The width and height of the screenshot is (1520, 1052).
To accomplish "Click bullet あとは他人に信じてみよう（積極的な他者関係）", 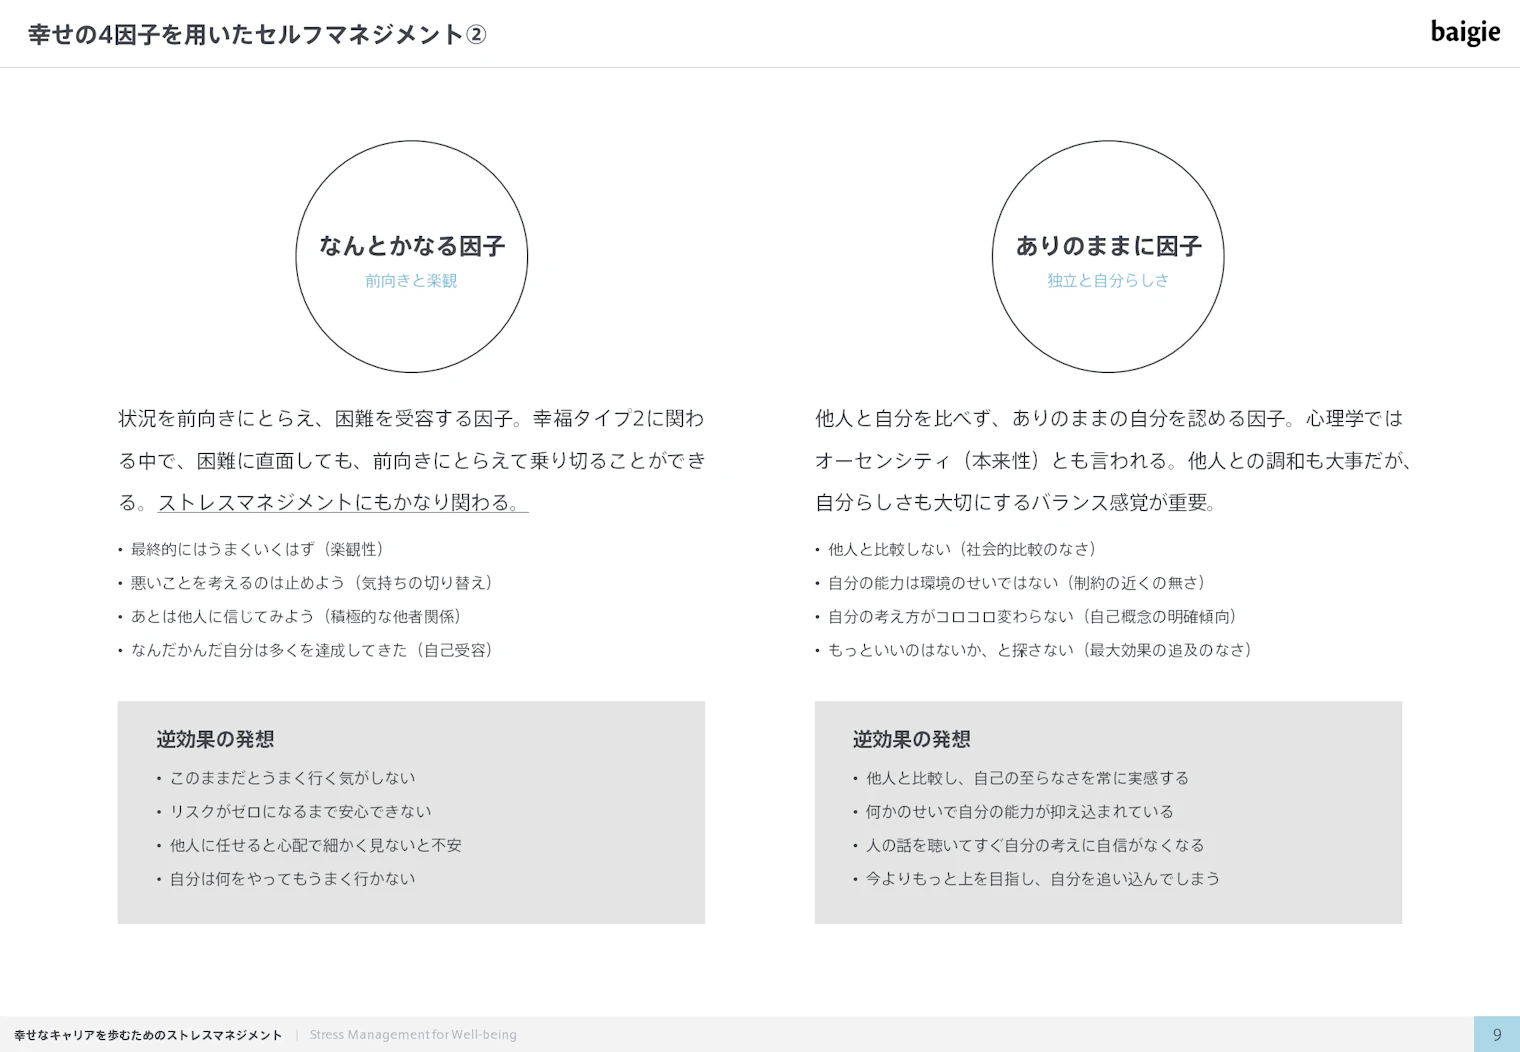I will click(x=290, y=617).
